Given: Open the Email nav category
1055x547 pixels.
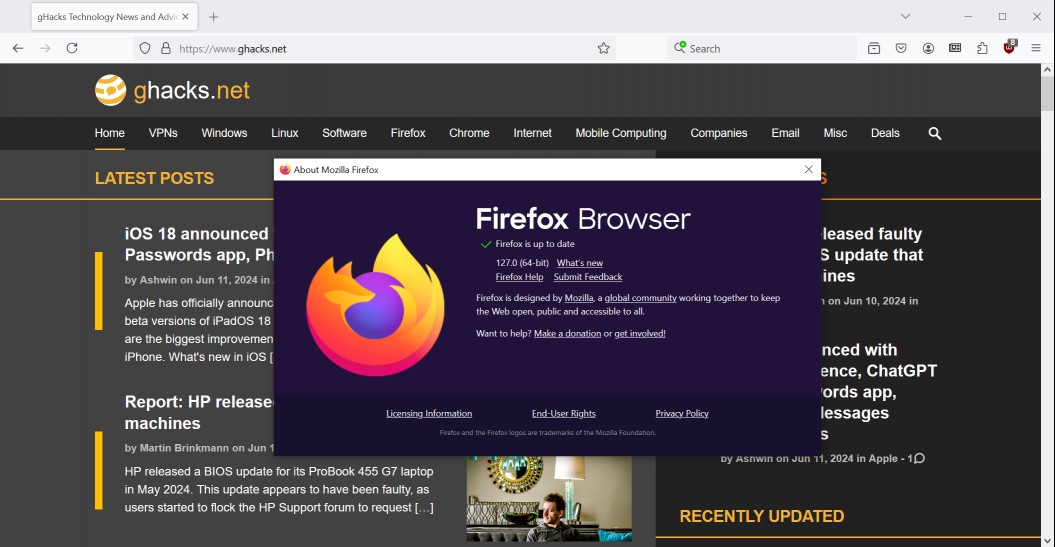Looking at the screenshot, I should click(x=785, y=133).
